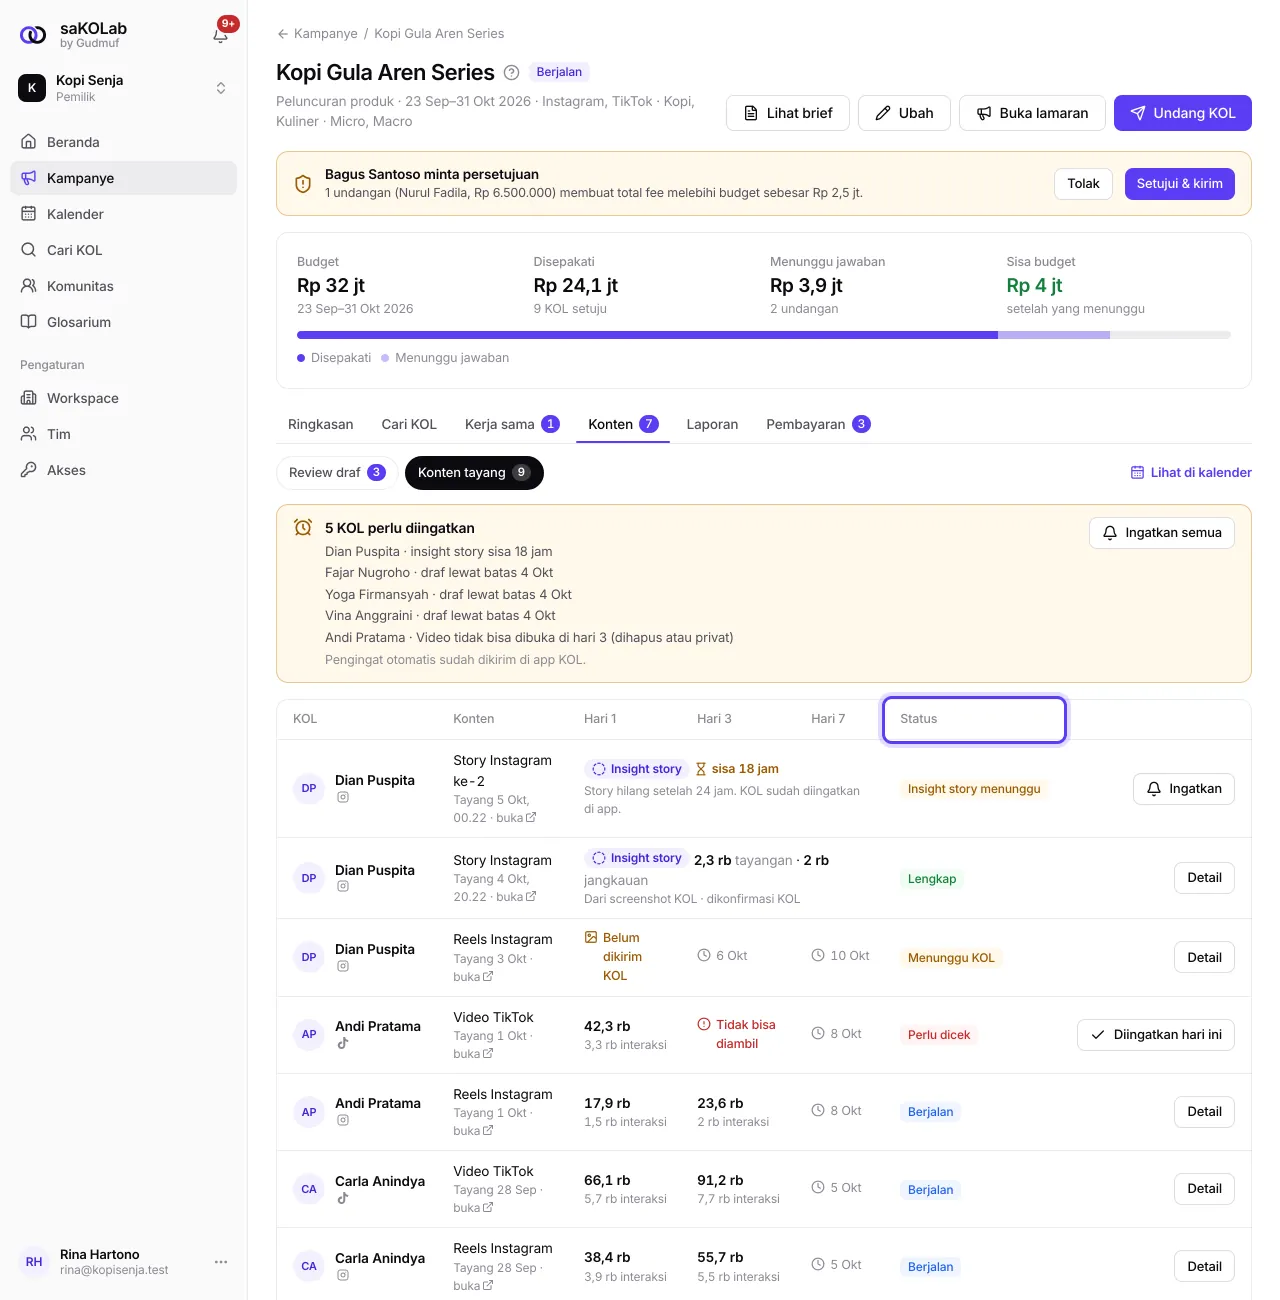Open Komunitas in the sidebar
This screenshot has height=1300, width=1280.
[x=123, y=286]
